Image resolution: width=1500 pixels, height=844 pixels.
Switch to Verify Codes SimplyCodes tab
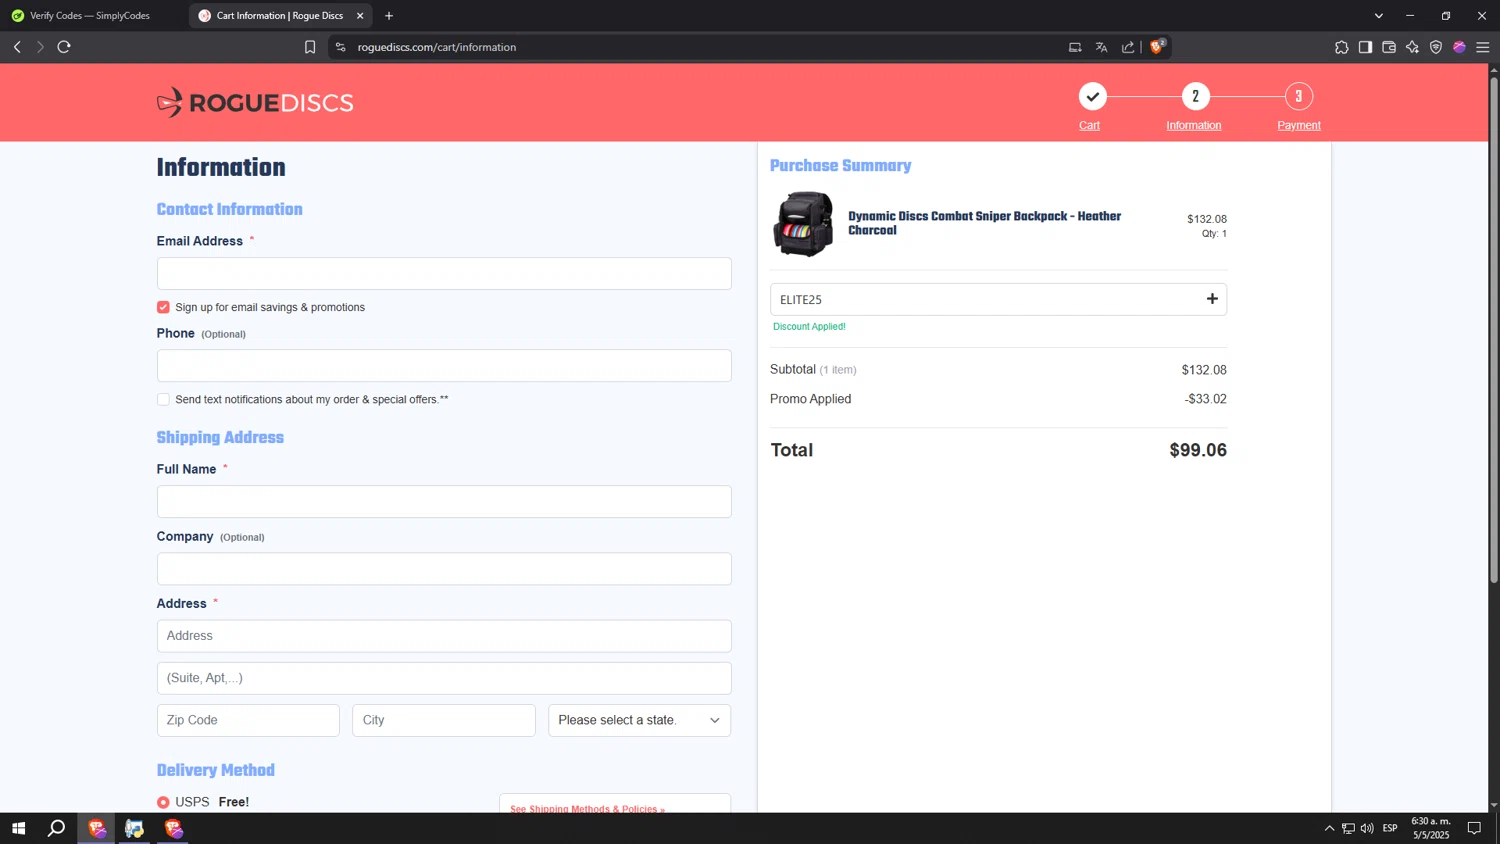[91, 16]
